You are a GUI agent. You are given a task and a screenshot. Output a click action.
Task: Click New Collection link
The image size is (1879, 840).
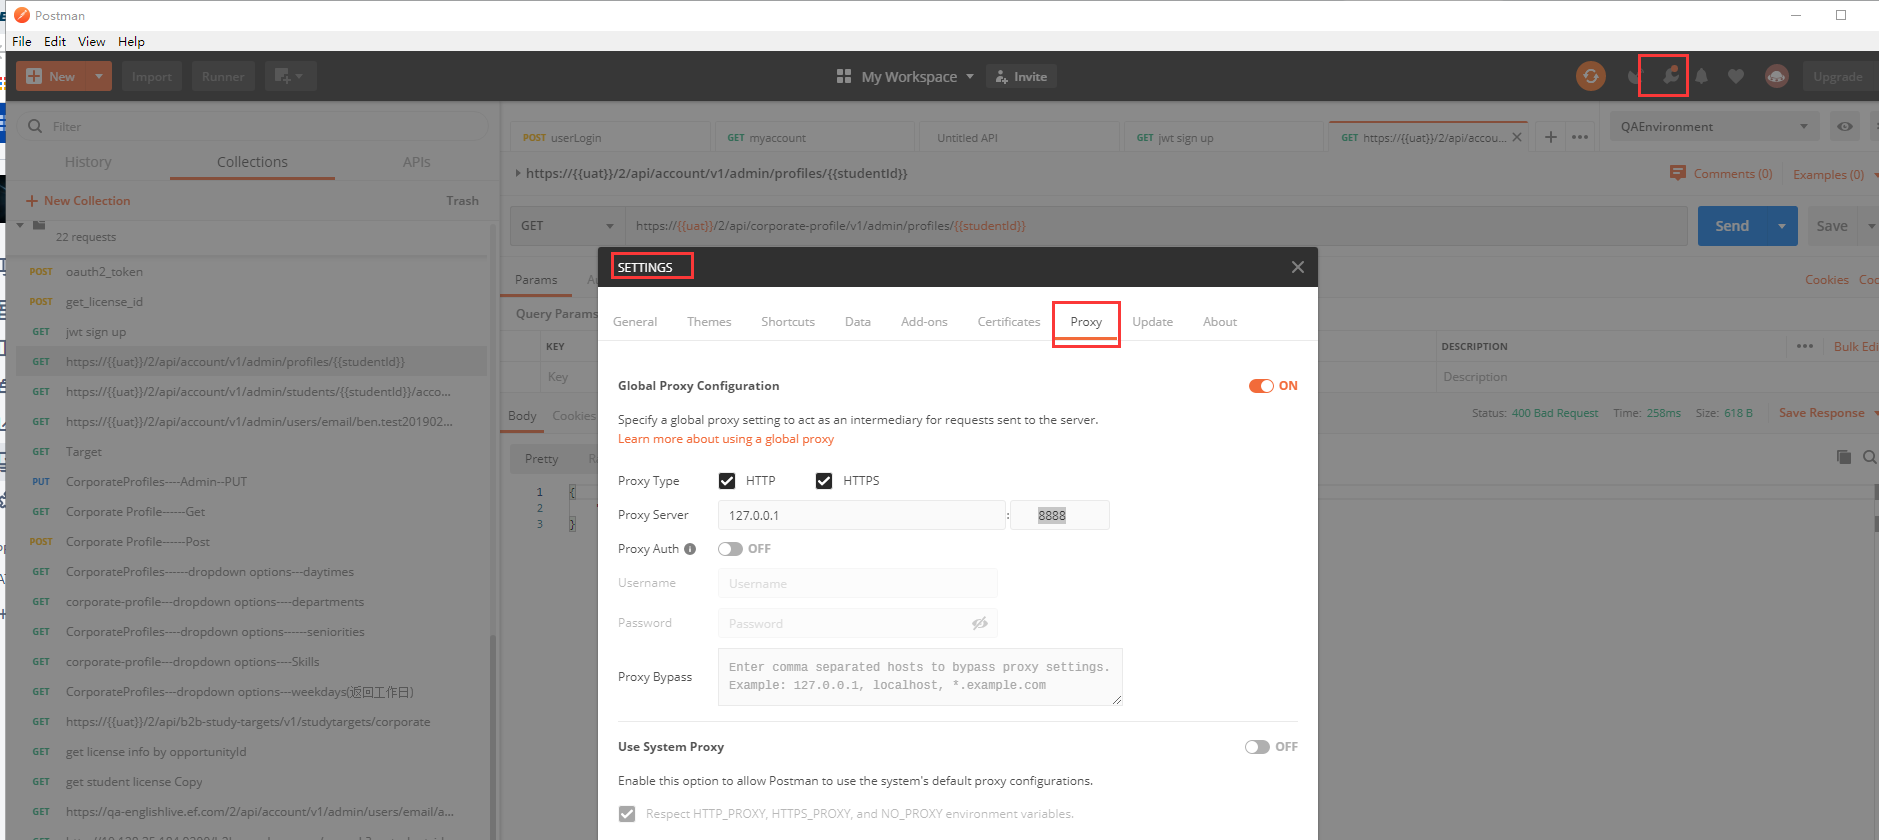point(78,201)
